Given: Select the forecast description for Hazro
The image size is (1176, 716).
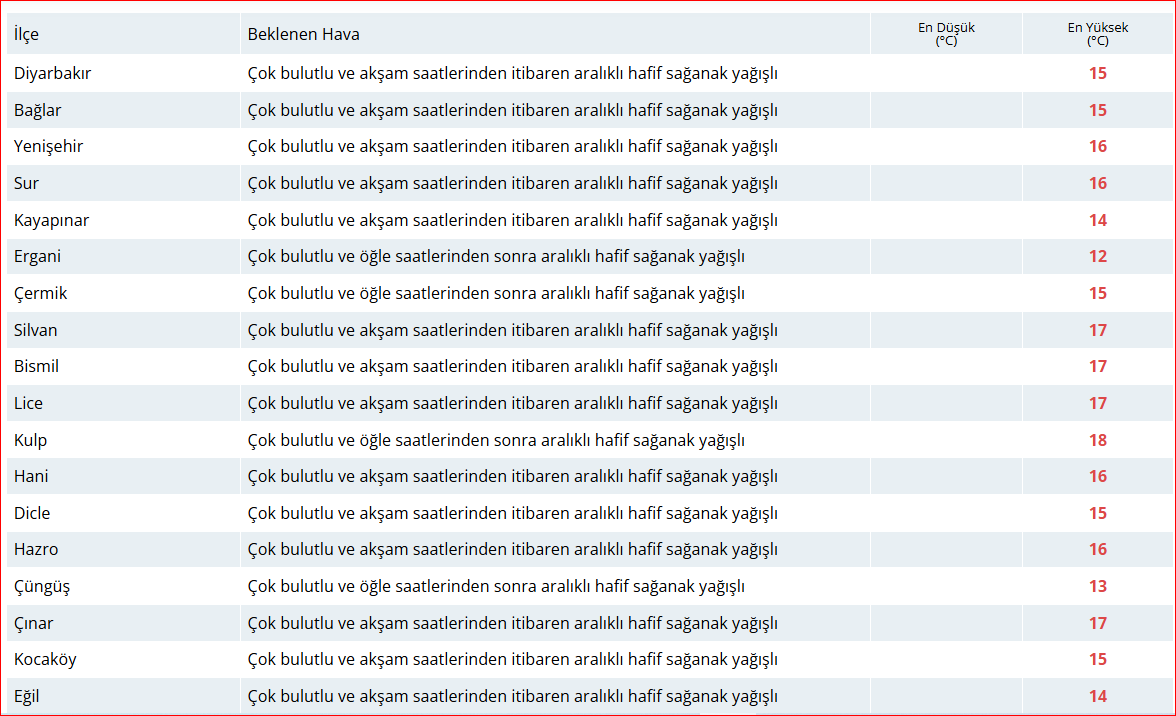Looking at the screenshot, I should click(x=512, y=550).
